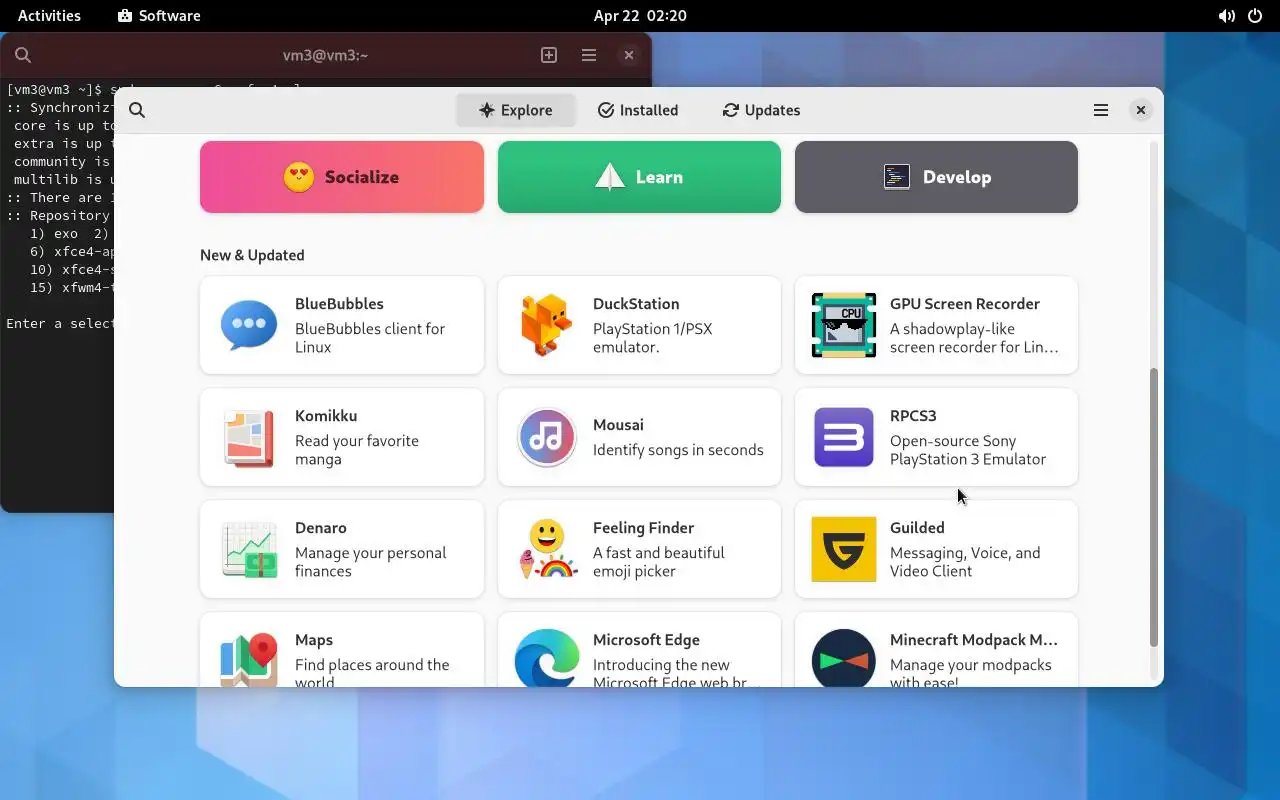Open the RPCS3 app title

pyautogui.click(x=913, y=416)
